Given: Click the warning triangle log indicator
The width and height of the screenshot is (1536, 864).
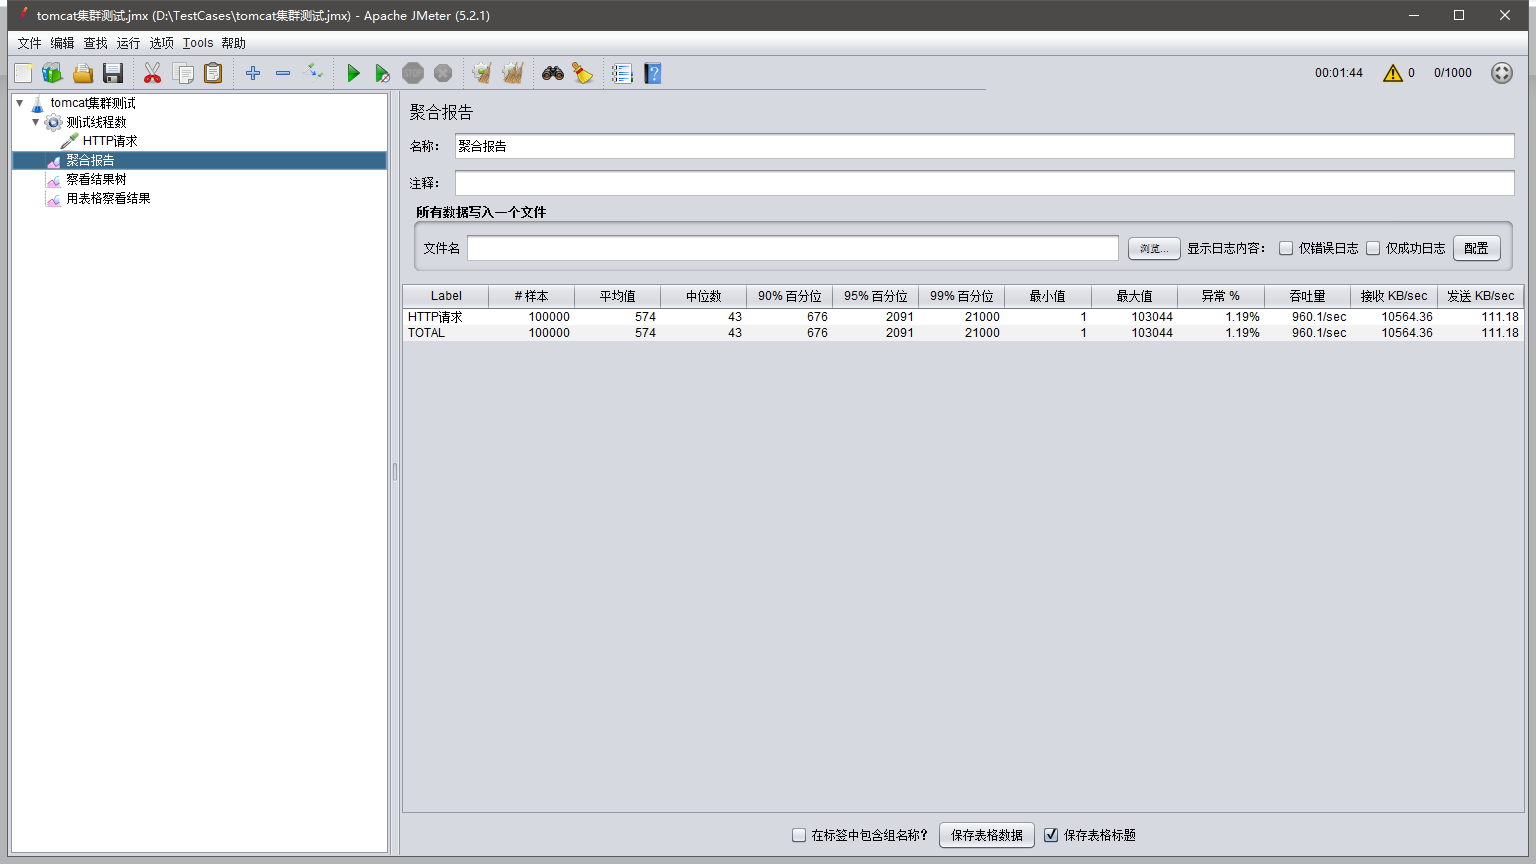Looking at the screenshot, I should click(x=1393, y=73).
